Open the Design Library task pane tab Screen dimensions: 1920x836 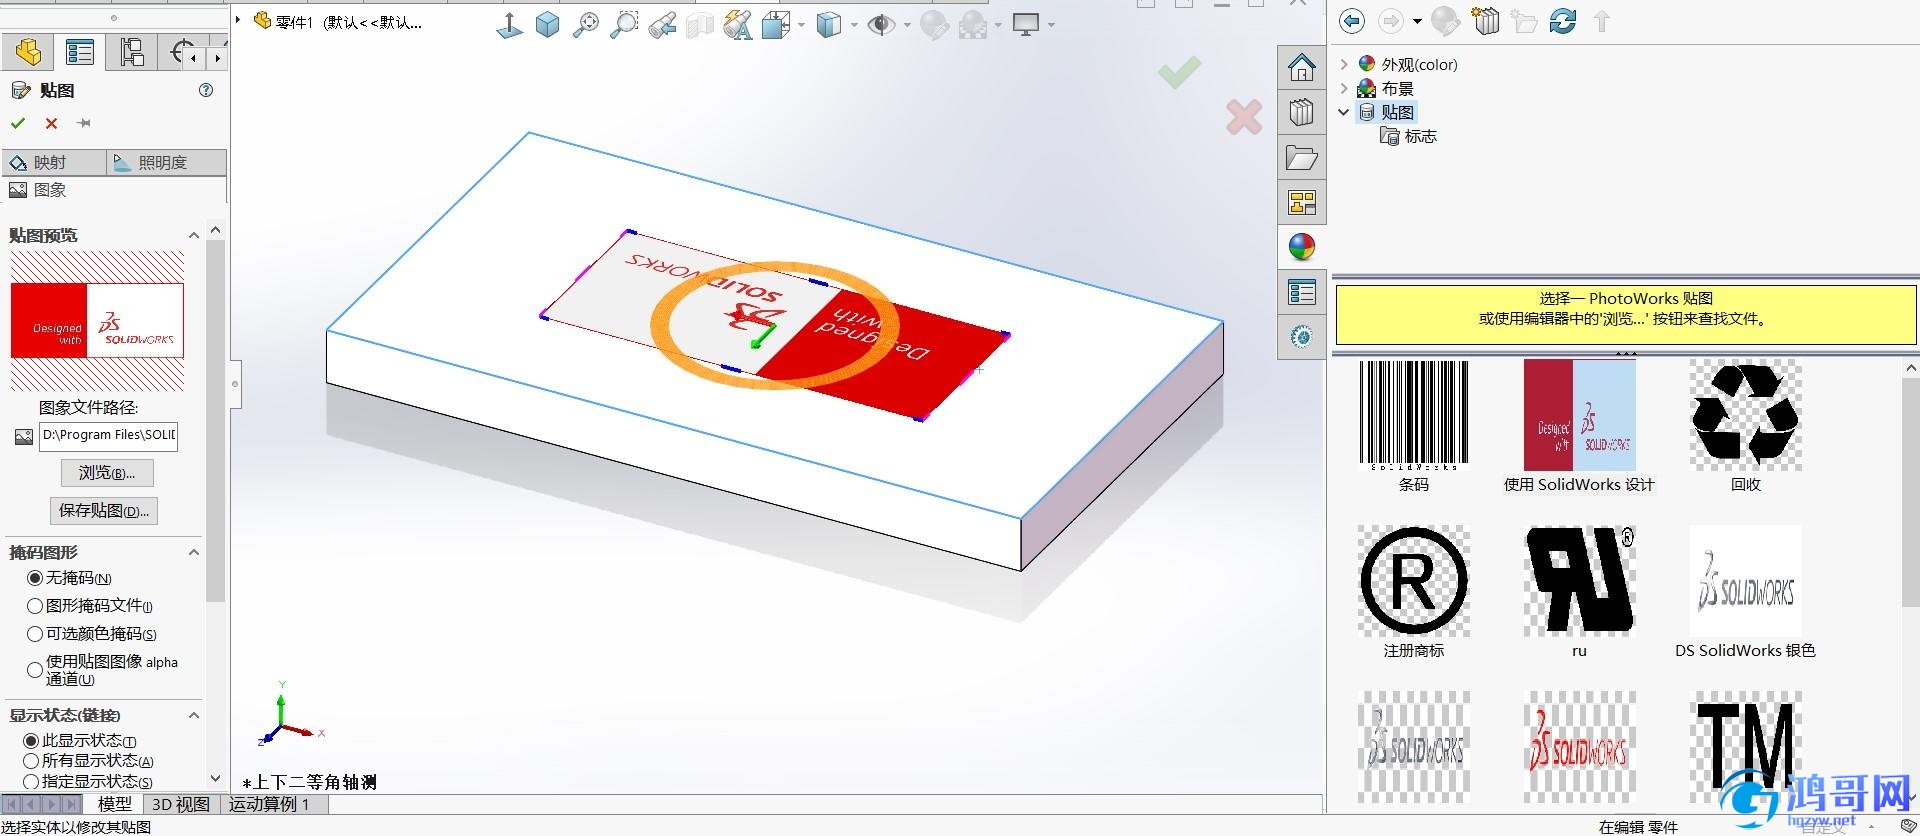click(x=1301, y=112)
